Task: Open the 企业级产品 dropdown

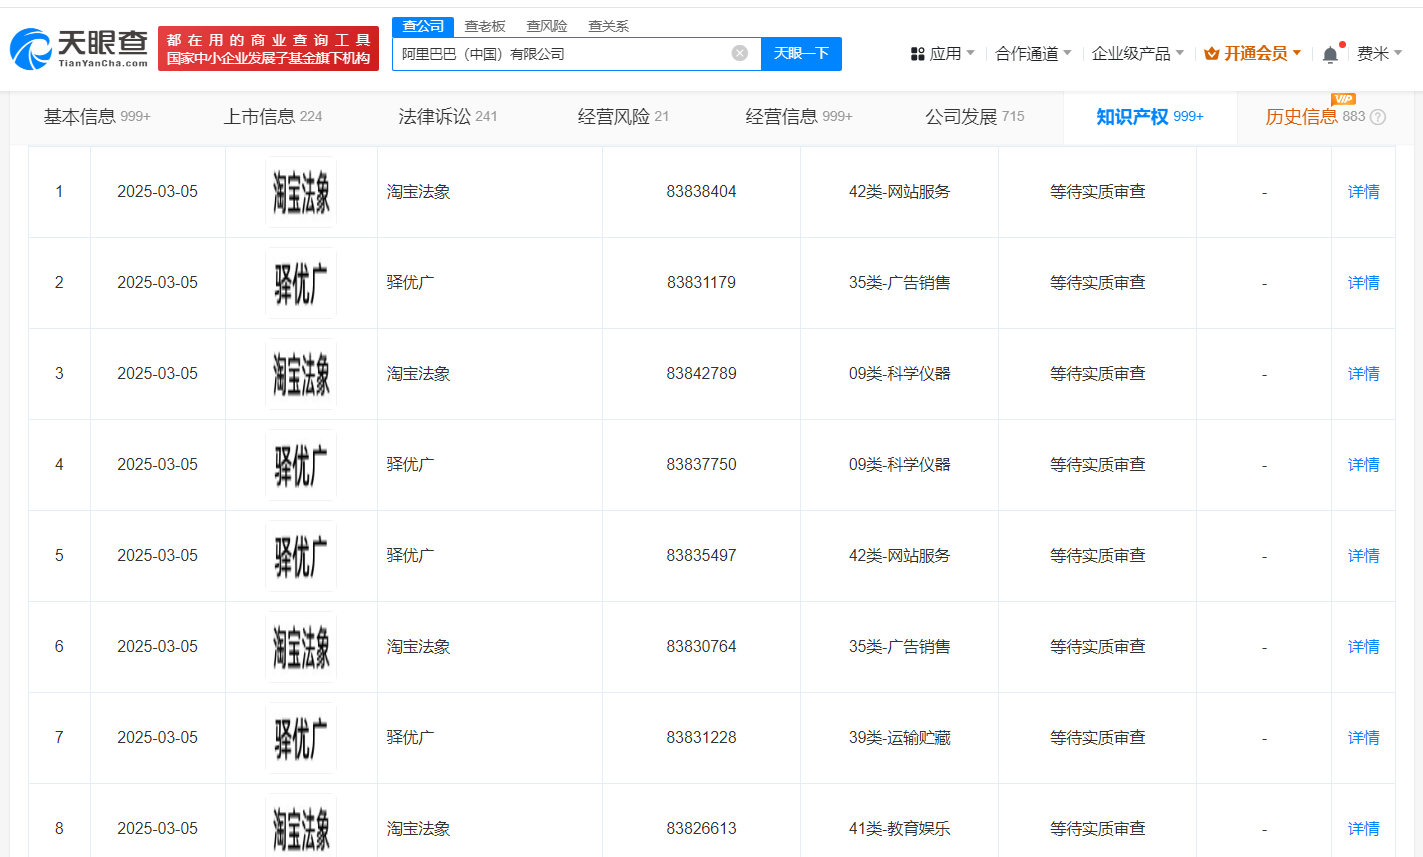Action: click(1137, 53)
